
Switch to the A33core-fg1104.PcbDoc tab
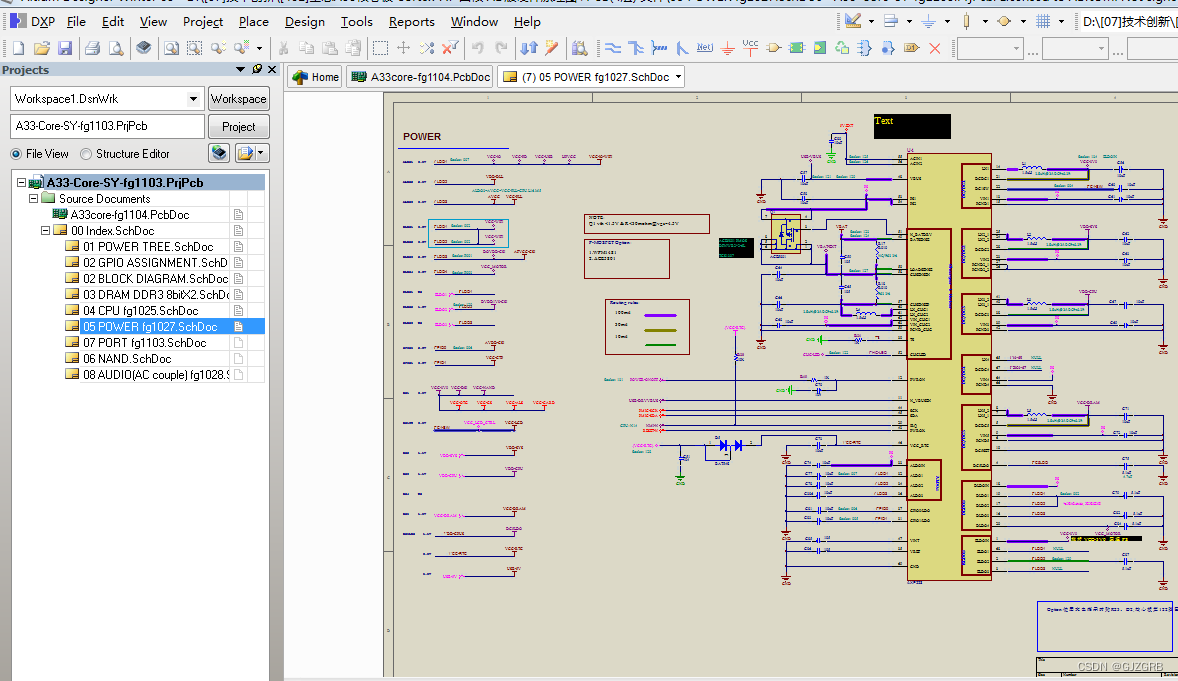coord(421,77)
